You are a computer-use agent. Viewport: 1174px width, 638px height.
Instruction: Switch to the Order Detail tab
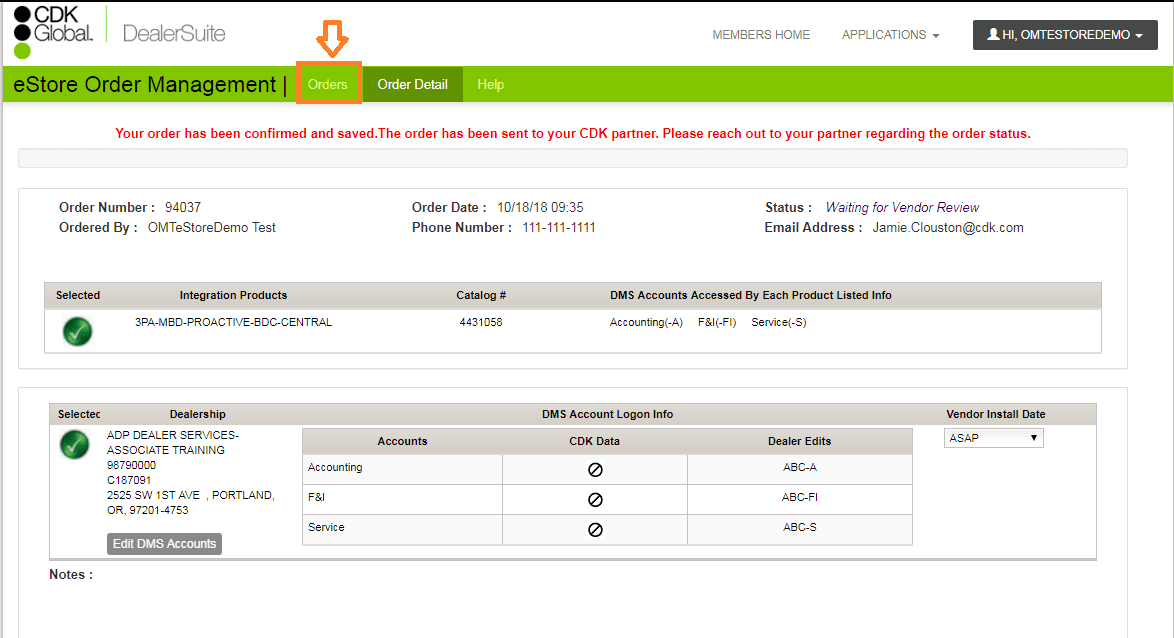point(412,84)
